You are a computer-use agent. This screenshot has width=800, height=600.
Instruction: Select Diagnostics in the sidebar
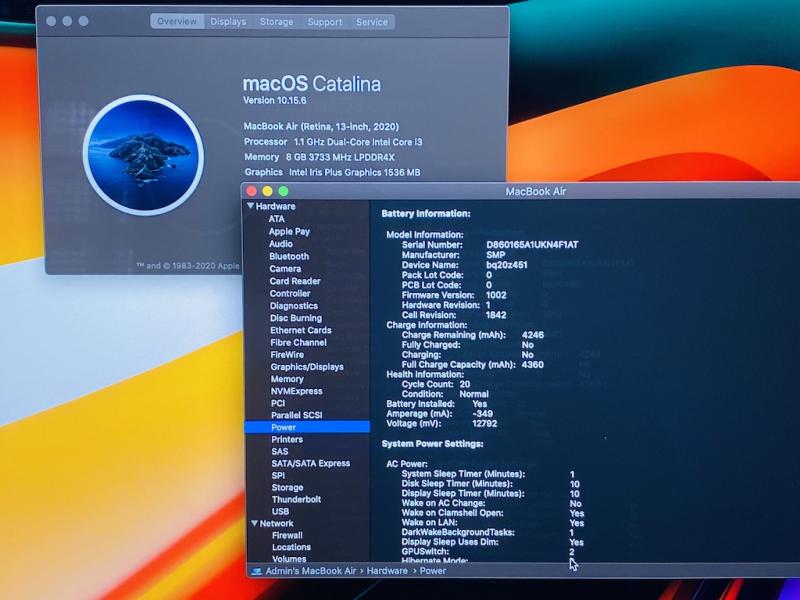pos(294,306)
